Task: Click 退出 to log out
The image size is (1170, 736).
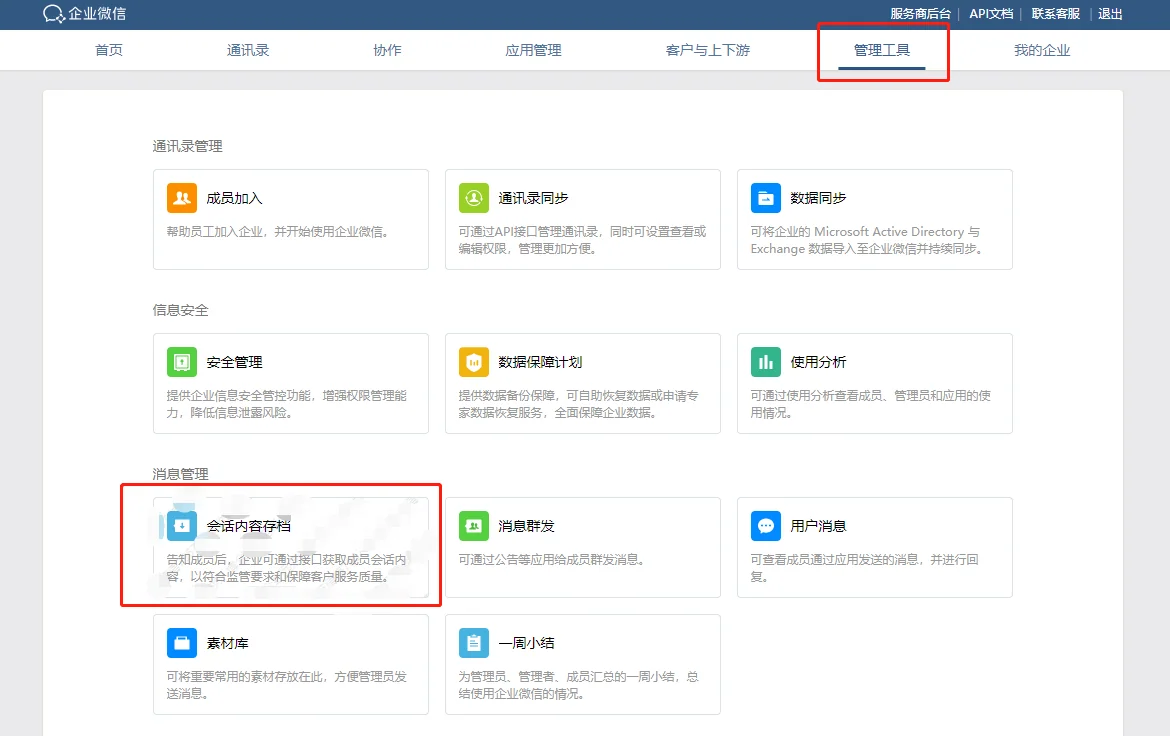Action: 1110,13
